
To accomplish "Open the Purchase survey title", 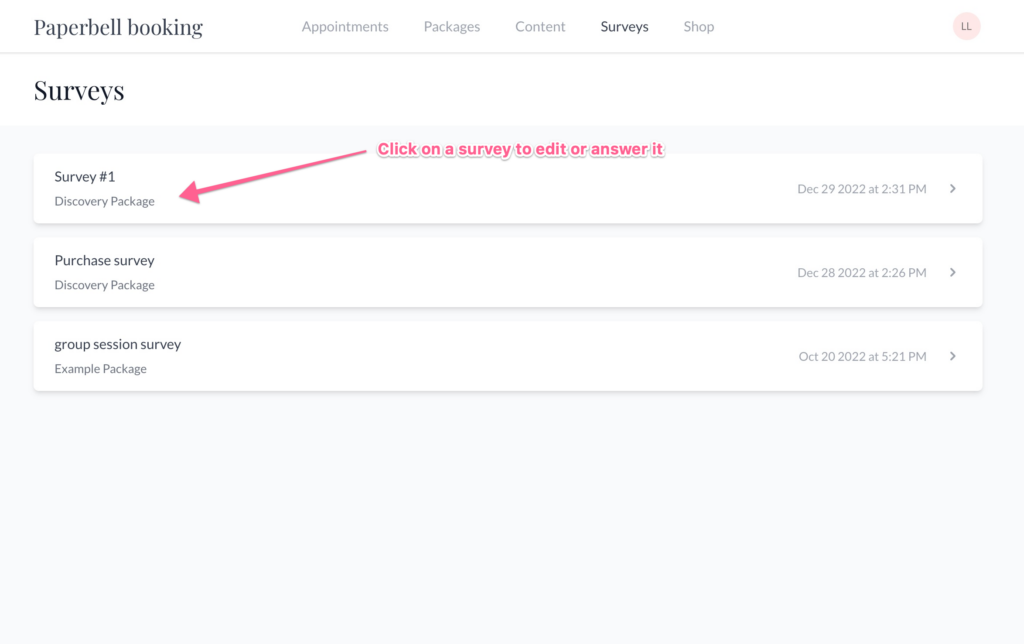I will tap(104, 261).
